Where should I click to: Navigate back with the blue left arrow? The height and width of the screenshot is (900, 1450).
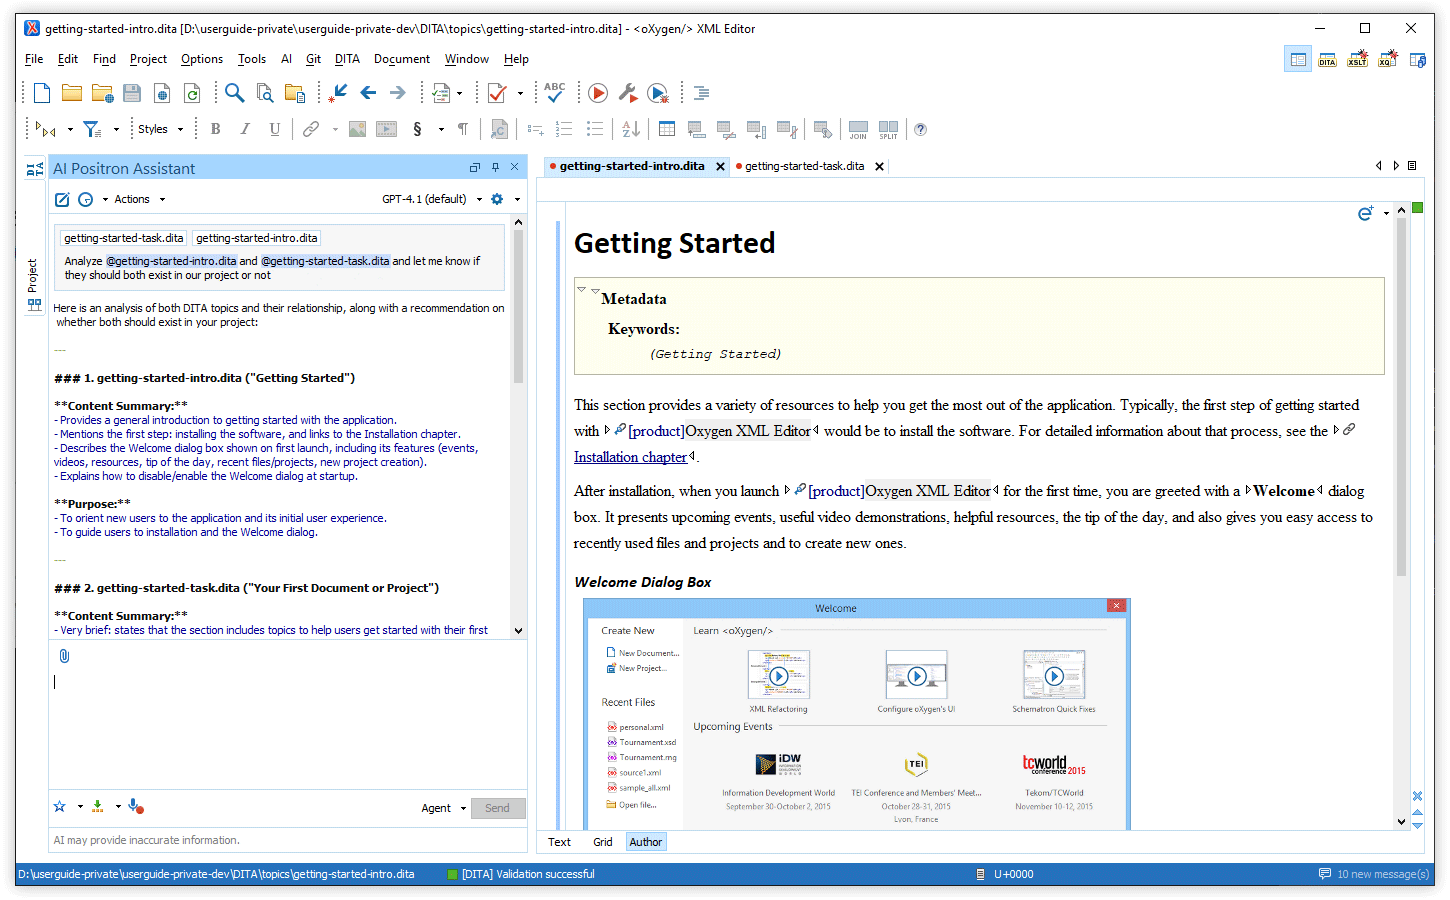tap(368, 93)
